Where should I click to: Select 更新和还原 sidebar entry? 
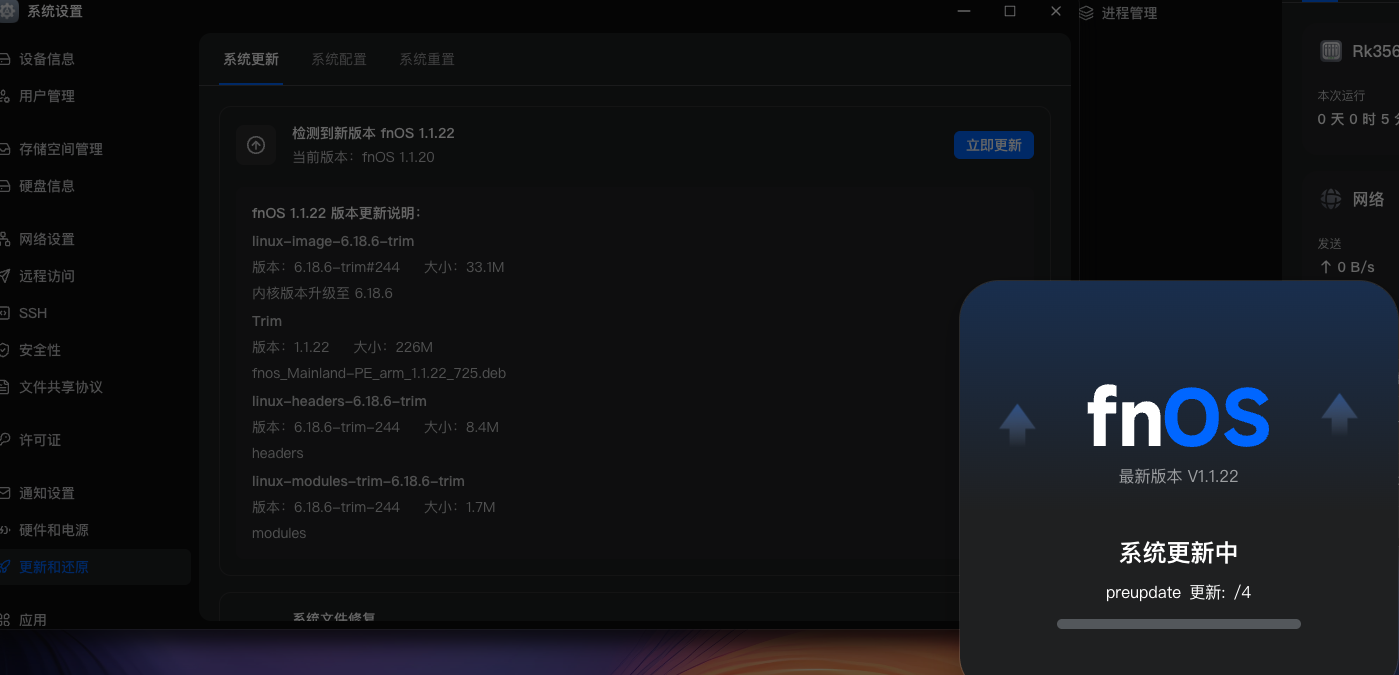(95, 567)
